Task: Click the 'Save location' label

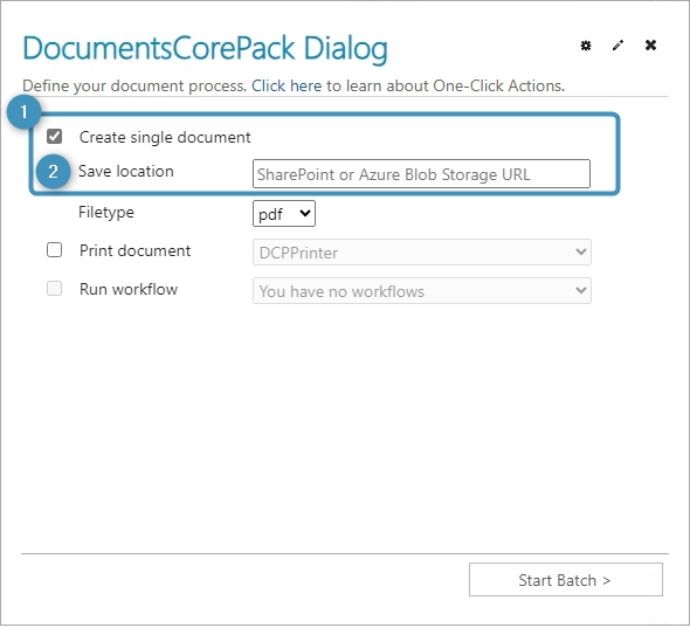Action: (126, 172)
